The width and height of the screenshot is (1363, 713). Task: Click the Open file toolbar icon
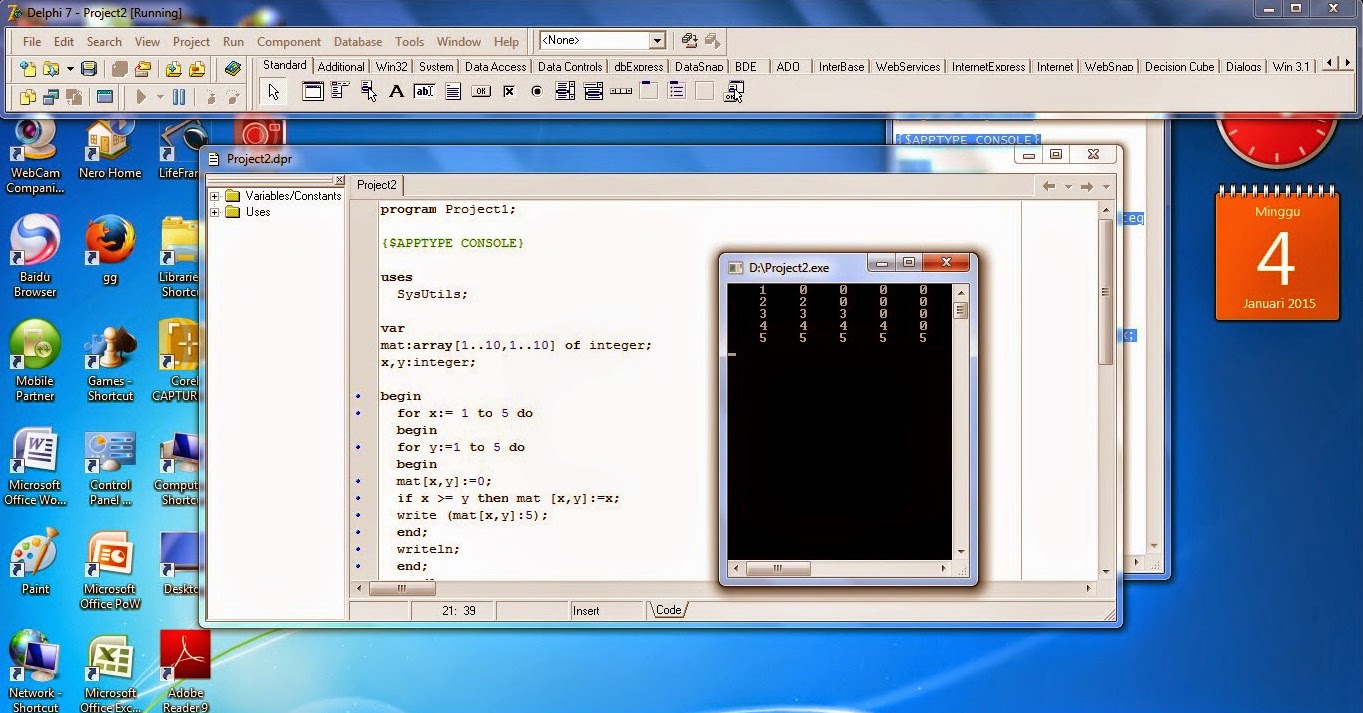pyautogui.click(x=50, y=69)
